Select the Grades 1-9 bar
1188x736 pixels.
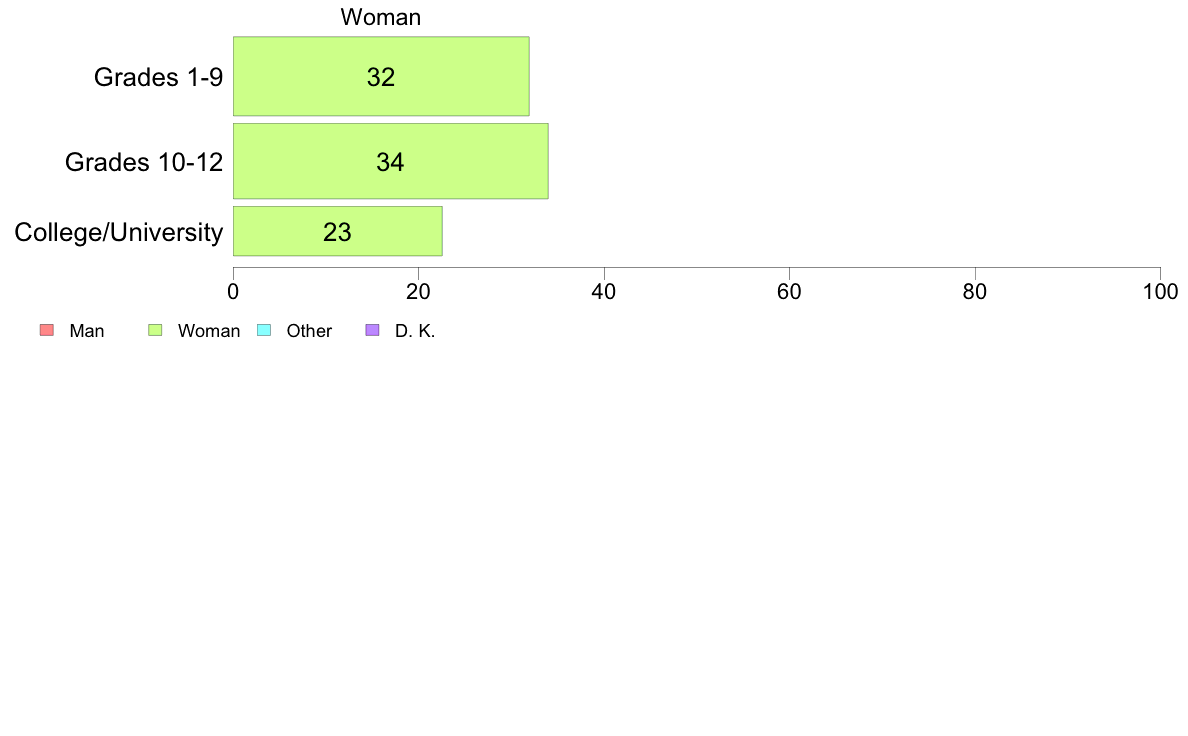(x=381, y=77)
